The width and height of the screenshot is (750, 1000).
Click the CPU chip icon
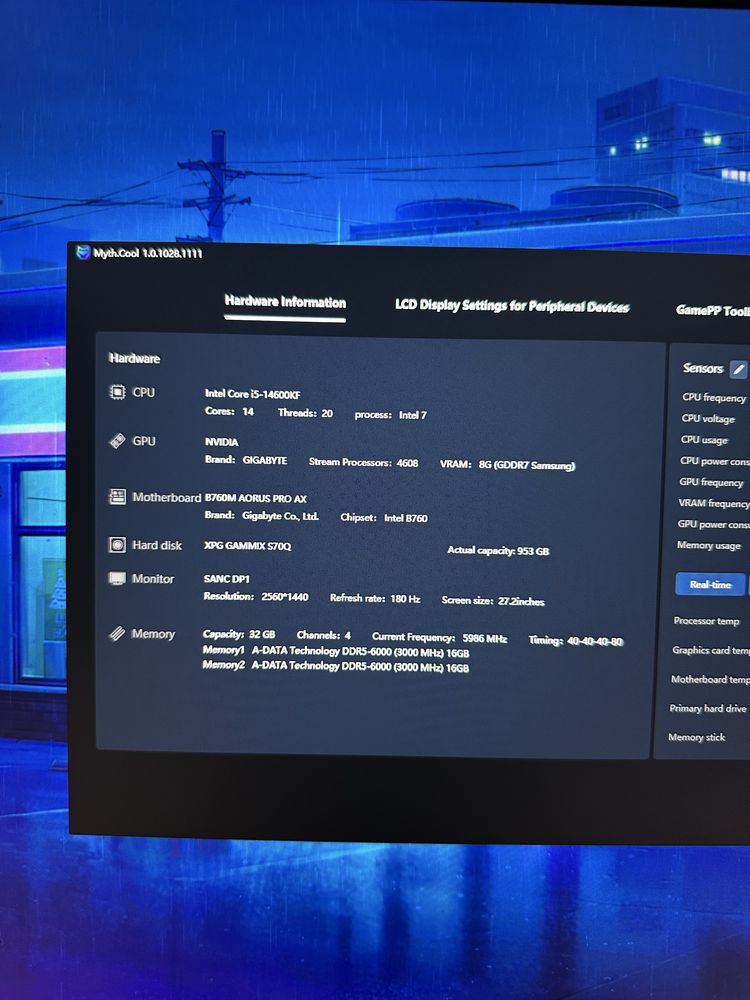(x=117, y=392)
